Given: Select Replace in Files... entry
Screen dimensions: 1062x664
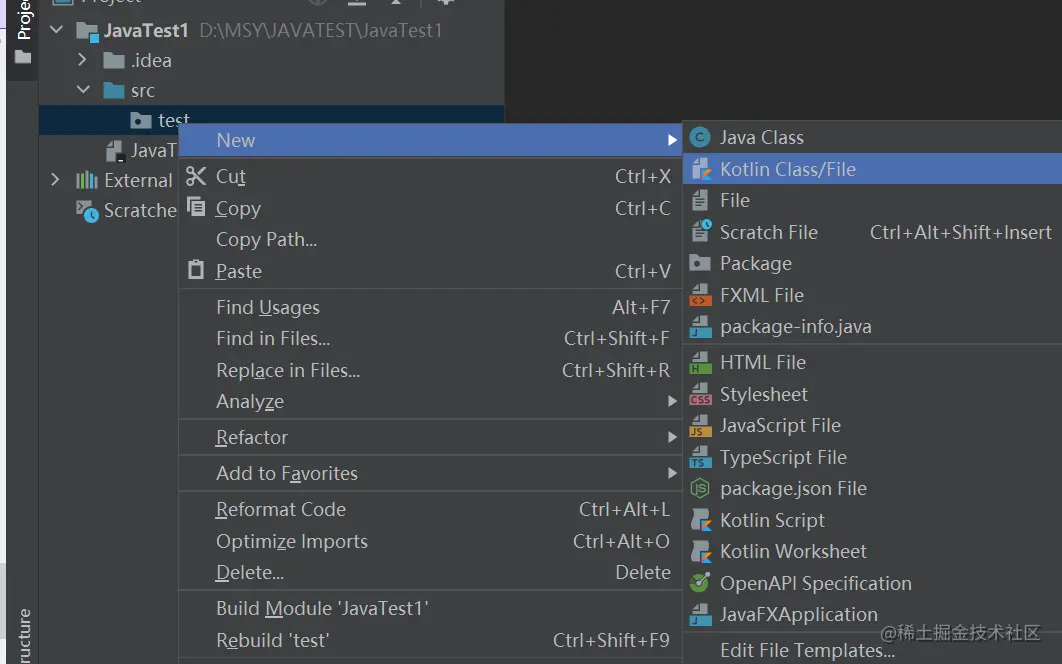Looking at the screenshot, I should point(430,370).
